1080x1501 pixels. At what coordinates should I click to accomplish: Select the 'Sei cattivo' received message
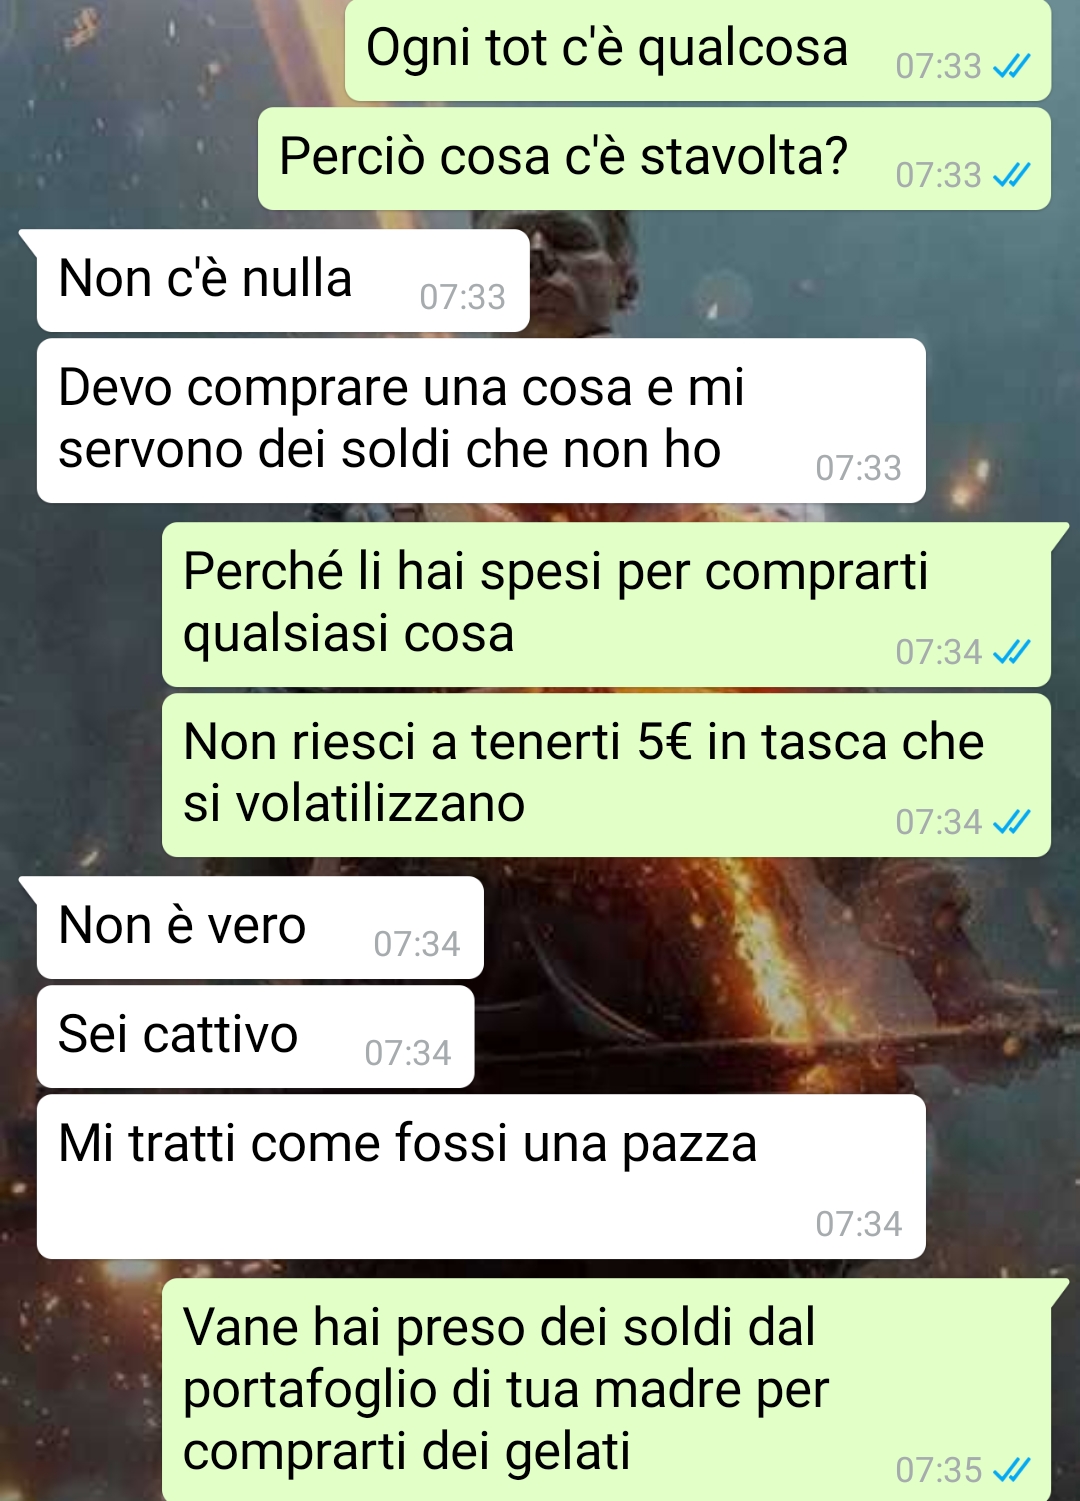coord(255,1037)
